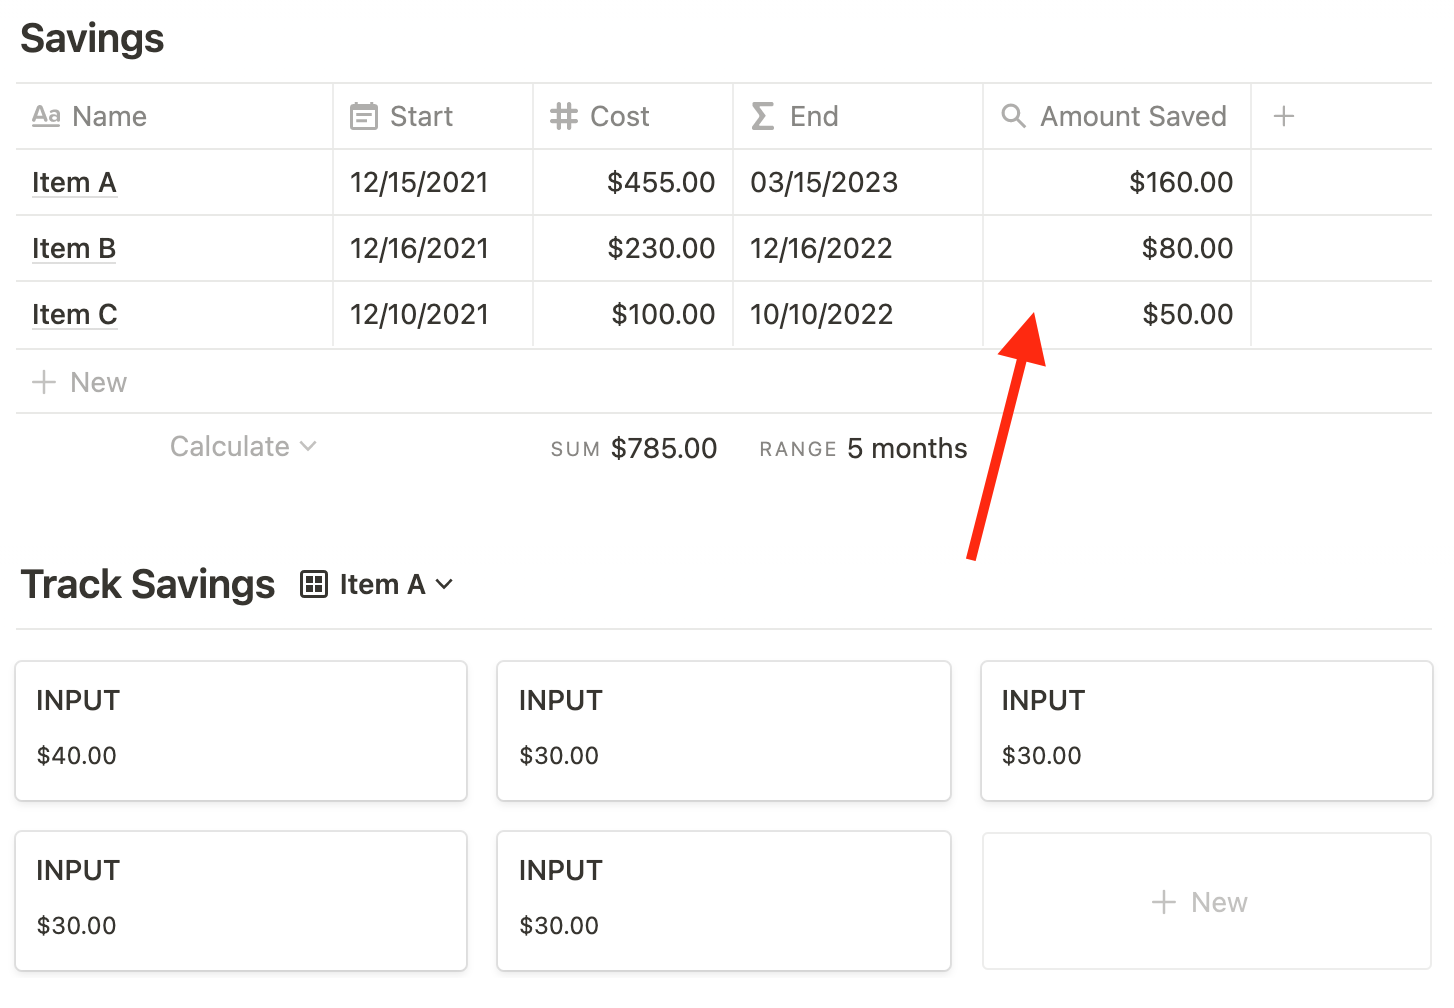Click the plus icon to add a column
1454x1008 pixels.
[x=1283, y=116]
